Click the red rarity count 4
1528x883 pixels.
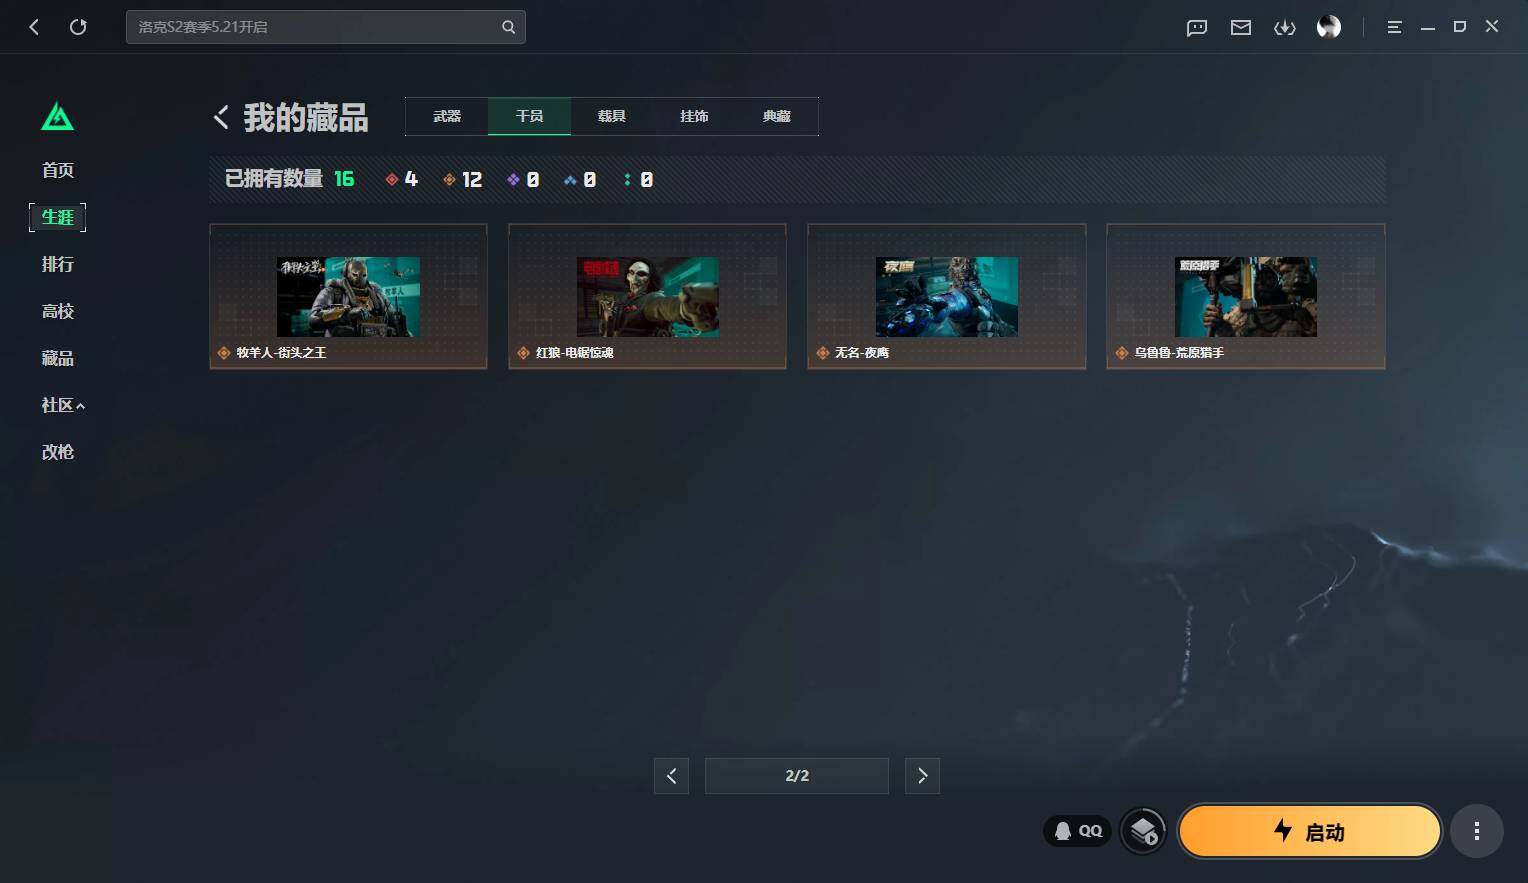pyautogui.click(x=402, y=179)
